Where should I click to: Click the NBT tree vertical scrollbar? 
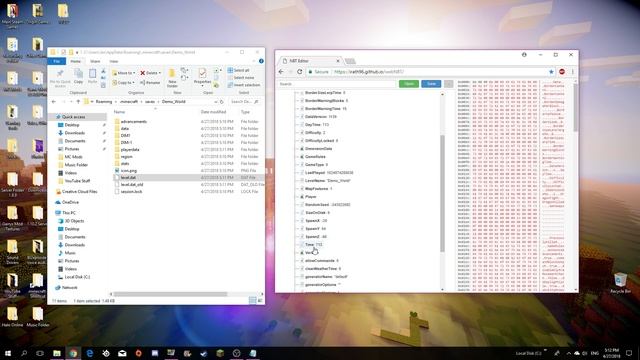click(442, 193)
